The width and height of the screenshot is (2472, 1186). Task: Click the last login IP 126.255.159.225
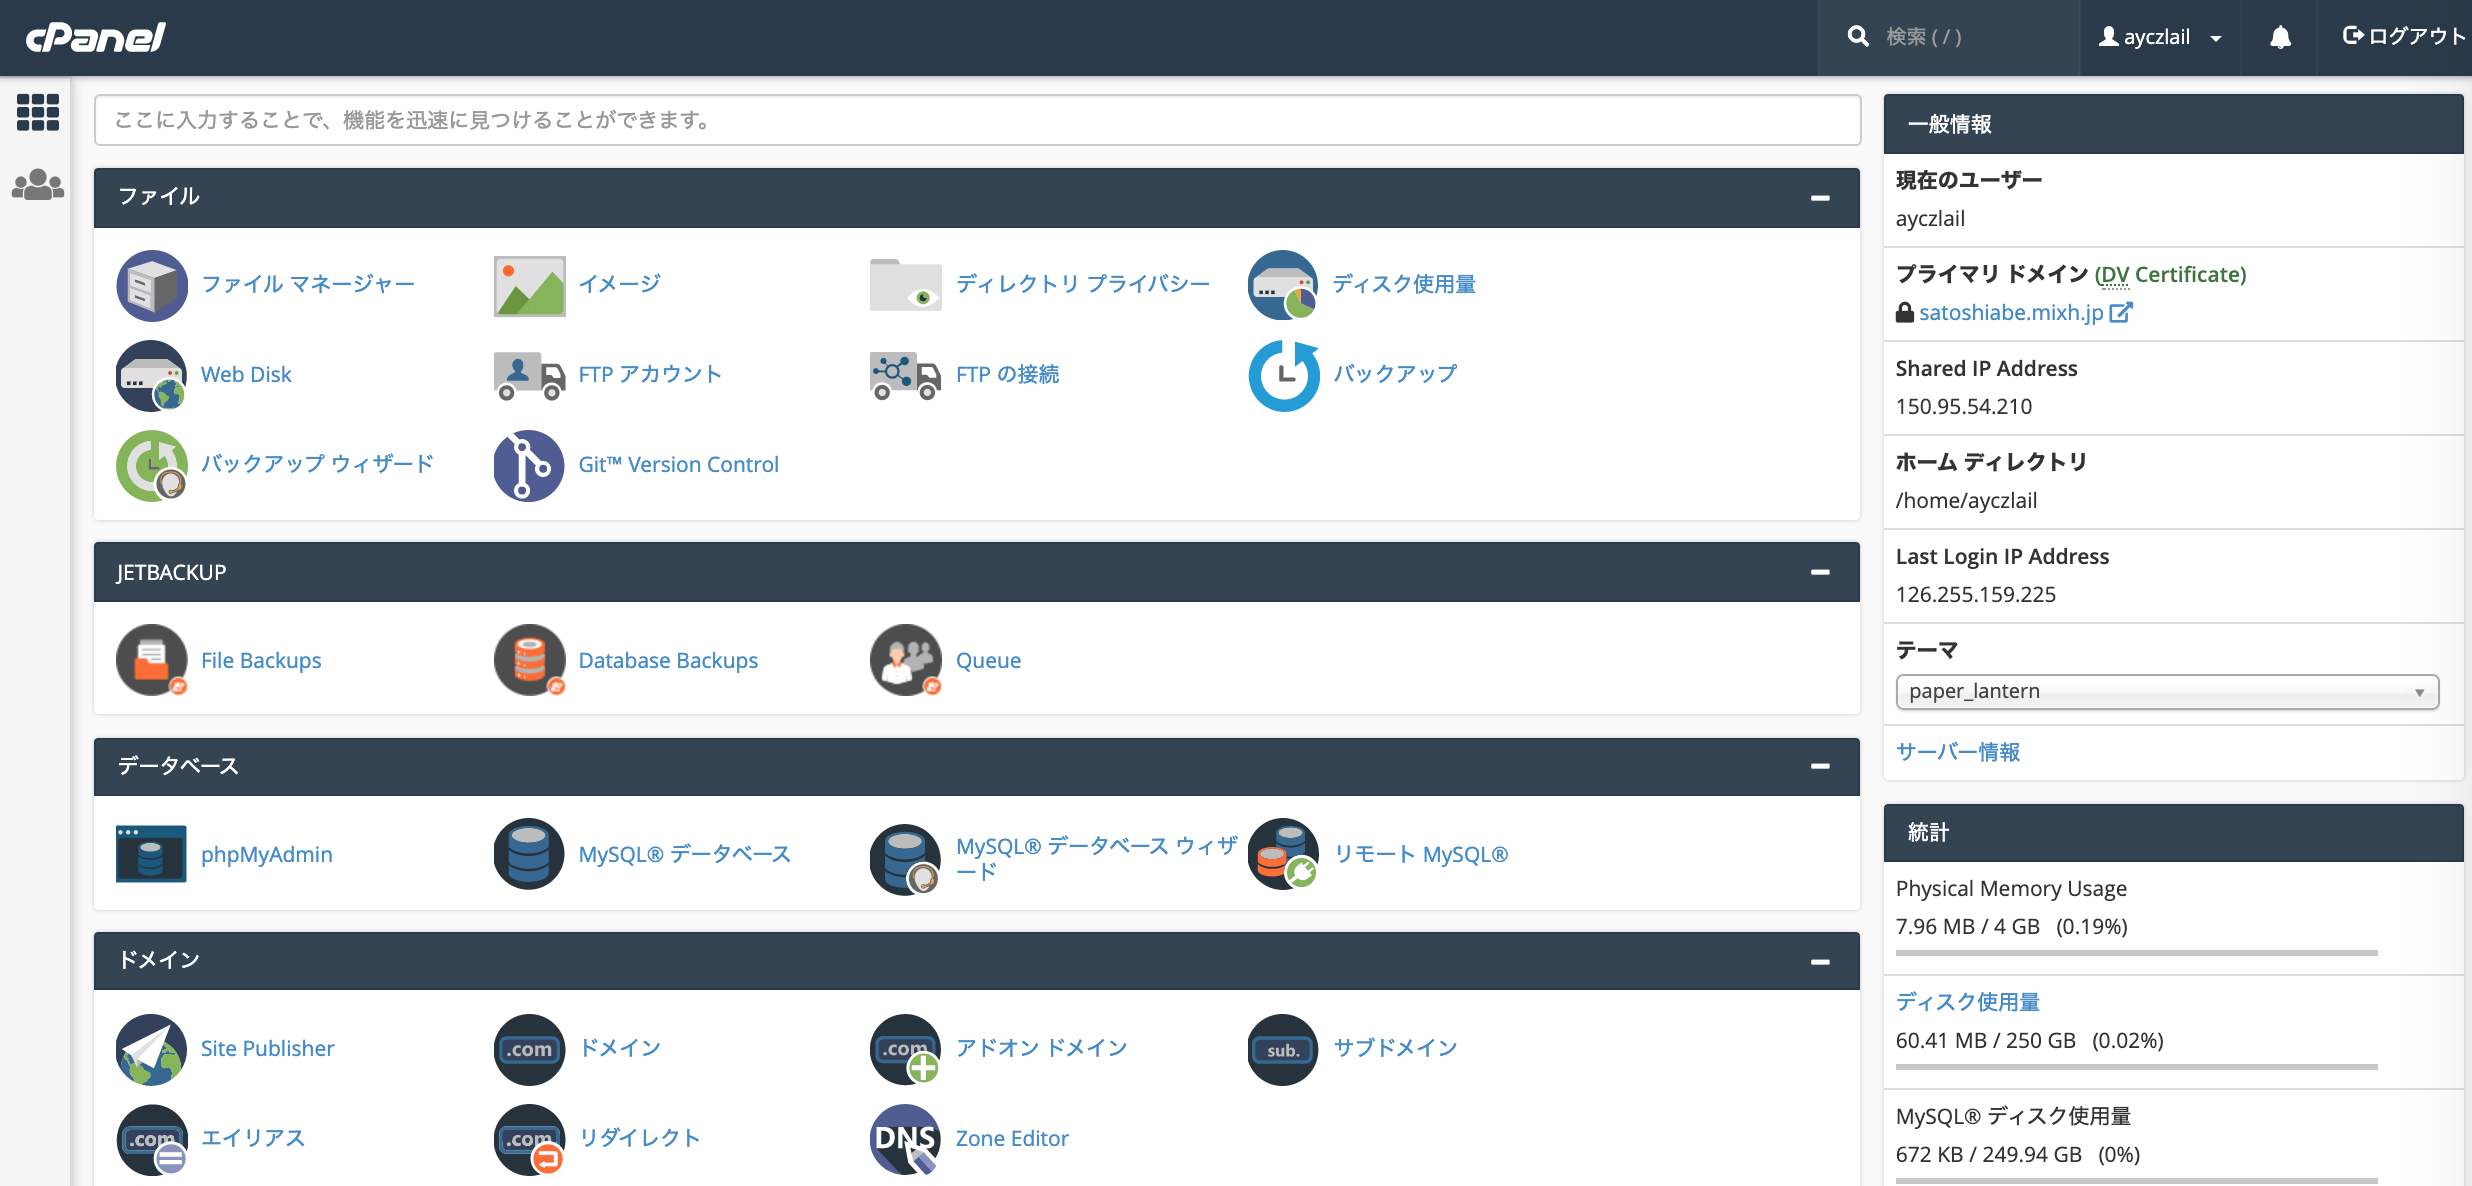tap(1976, 594)
